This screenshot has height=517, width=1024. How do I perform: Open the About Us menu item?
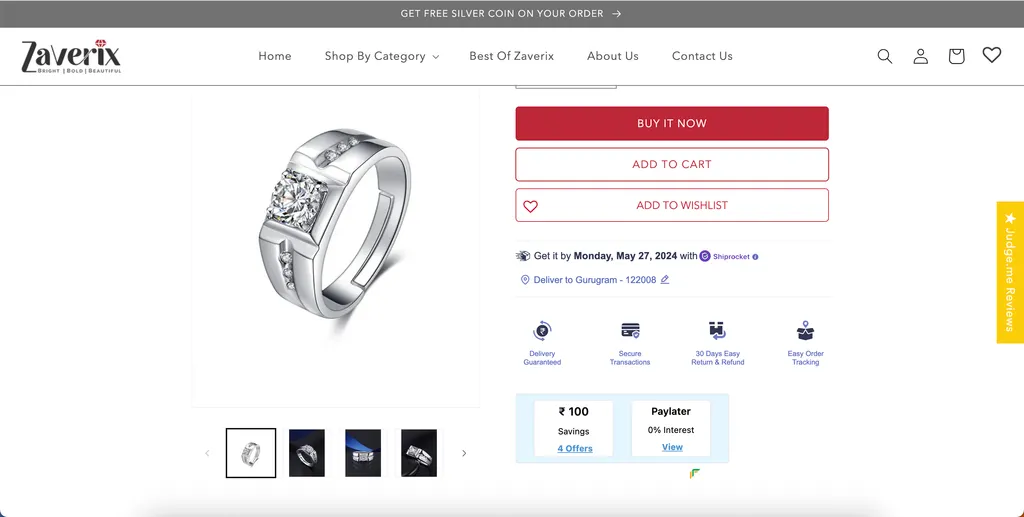[x=613, y=56]
